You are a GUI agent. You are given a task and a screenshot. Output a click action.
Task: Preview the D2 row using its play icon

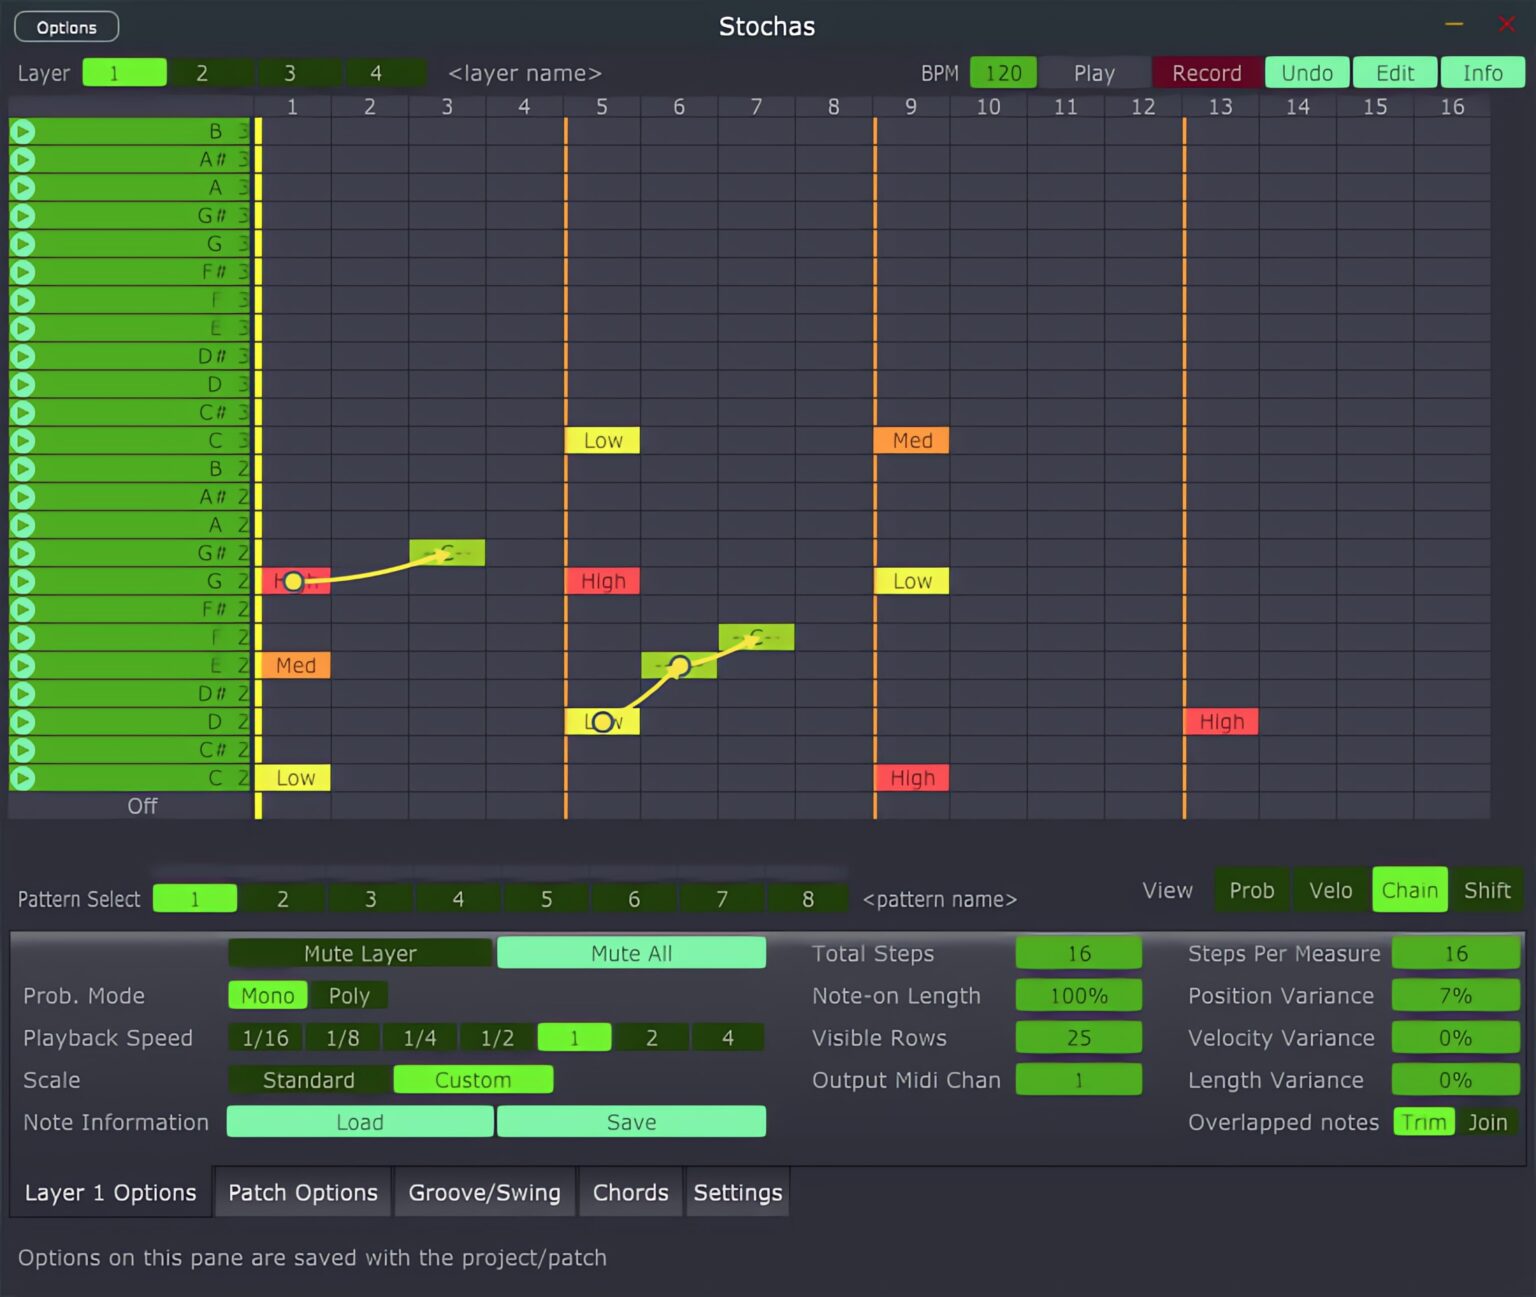point(22,721)
